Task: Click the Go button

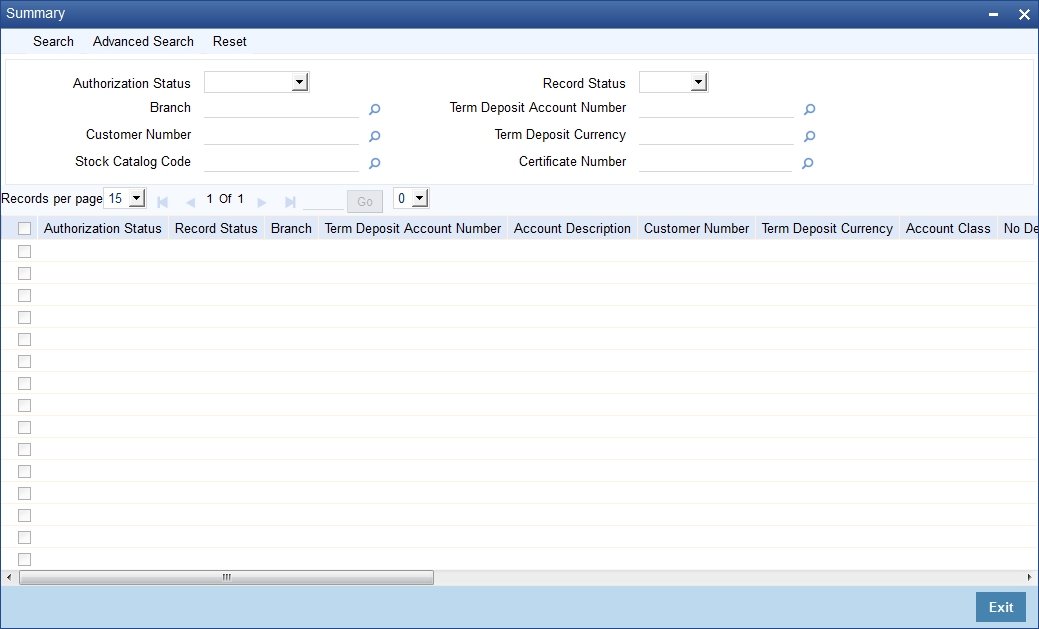Action: [x=364, y=201]
